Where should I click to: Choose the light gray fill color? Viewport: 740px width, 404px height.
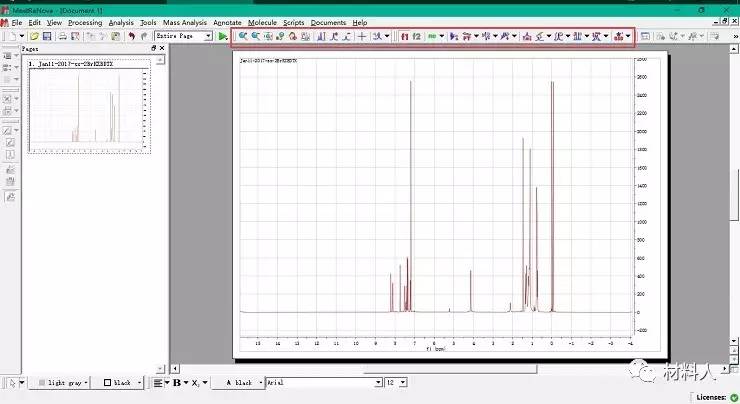[62, 382]
